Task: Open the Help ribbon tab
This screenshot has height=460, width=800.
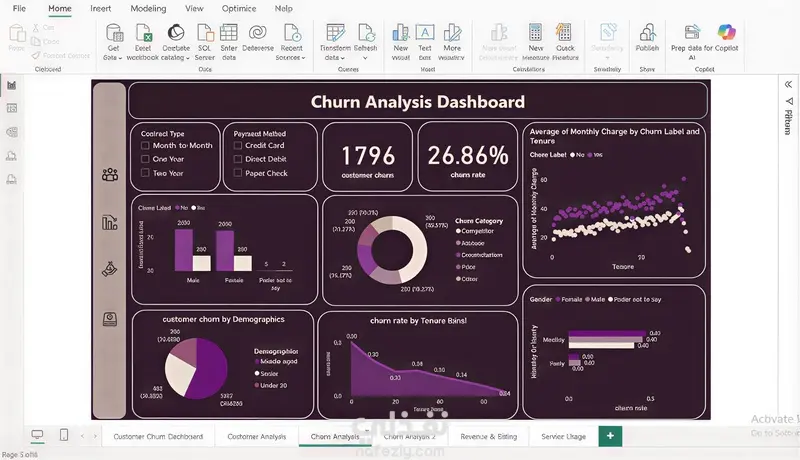Action: [x=284, y=8]
